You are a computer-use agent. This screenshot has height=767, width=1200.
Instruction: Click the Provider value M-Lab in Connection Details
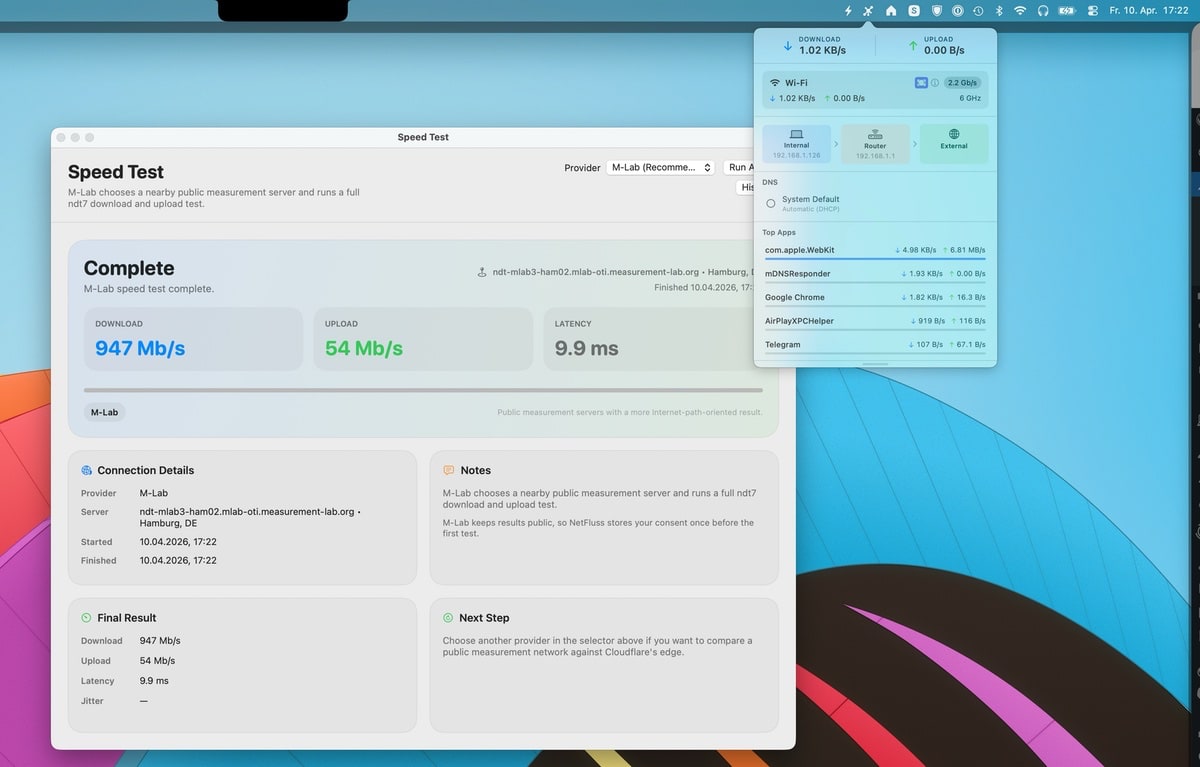154,493
